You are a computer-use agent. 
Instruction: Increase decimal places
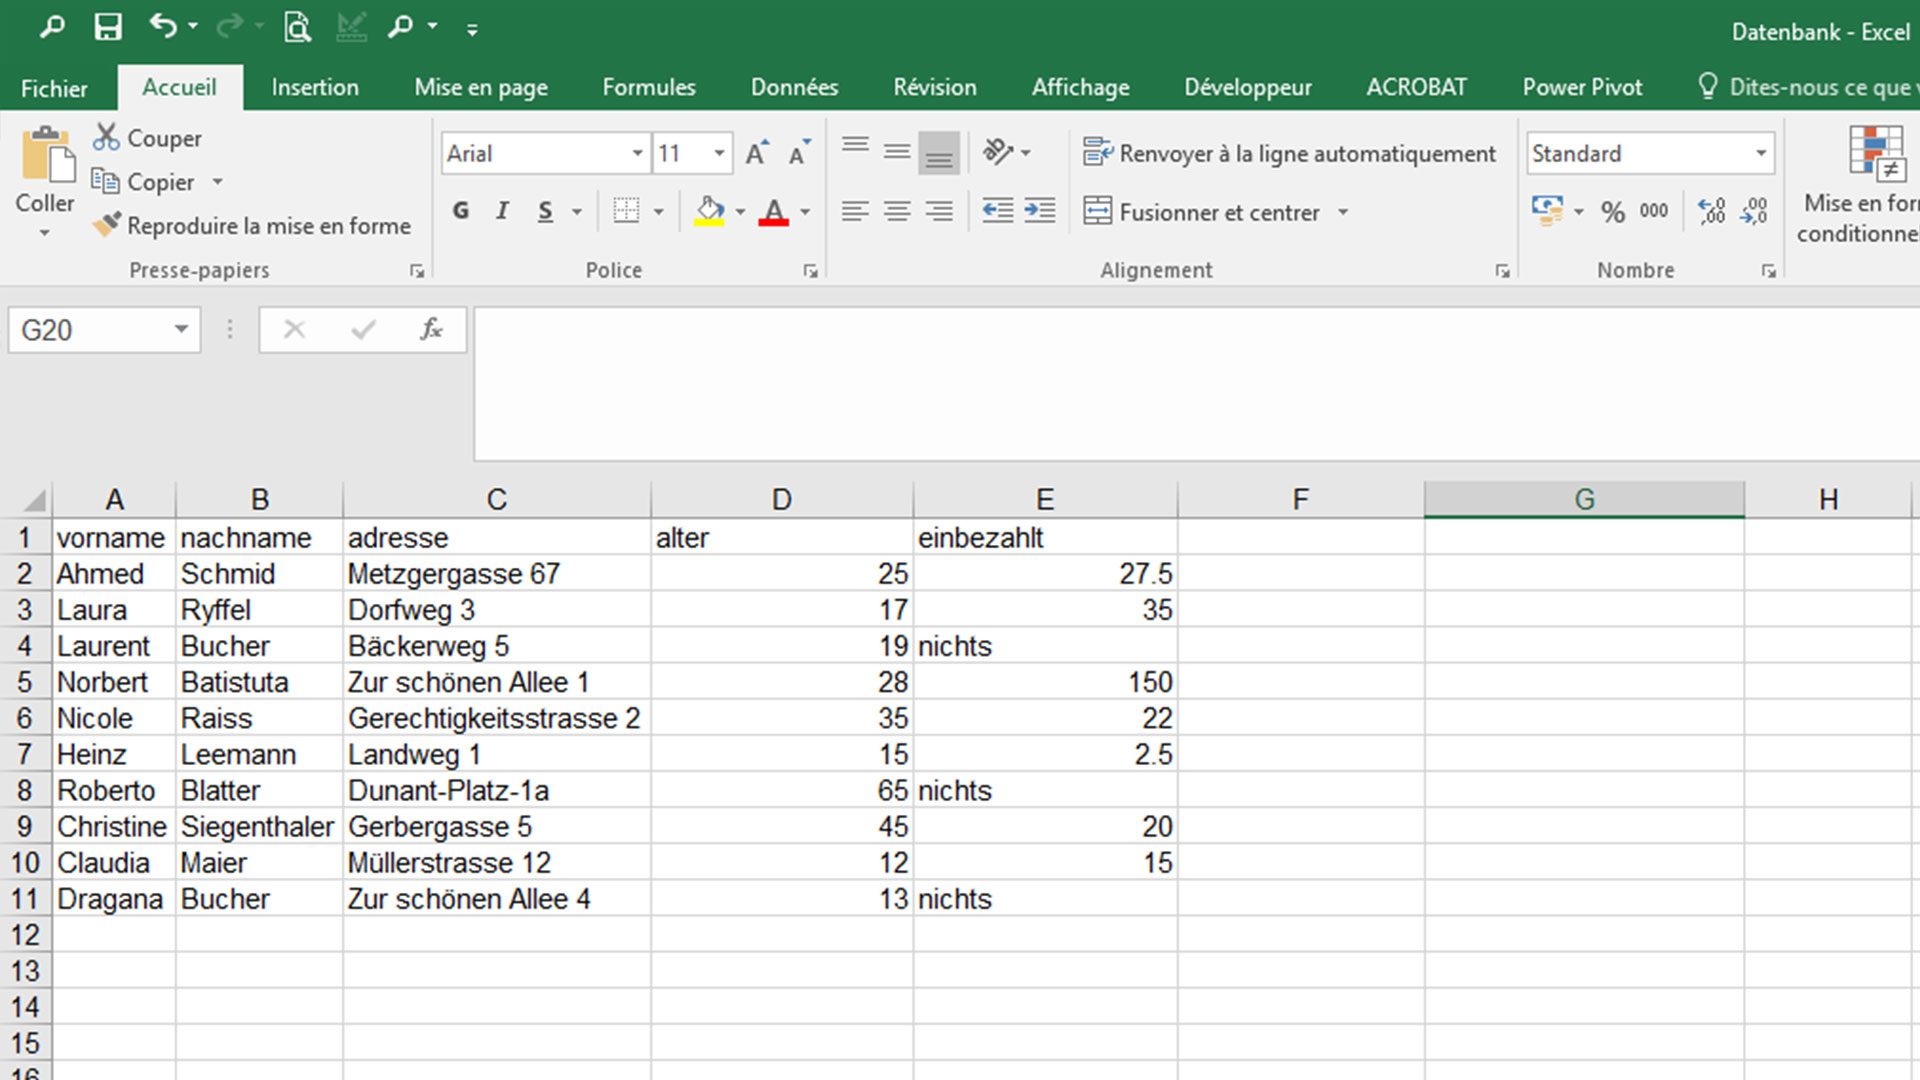[x=1711, y=211]
